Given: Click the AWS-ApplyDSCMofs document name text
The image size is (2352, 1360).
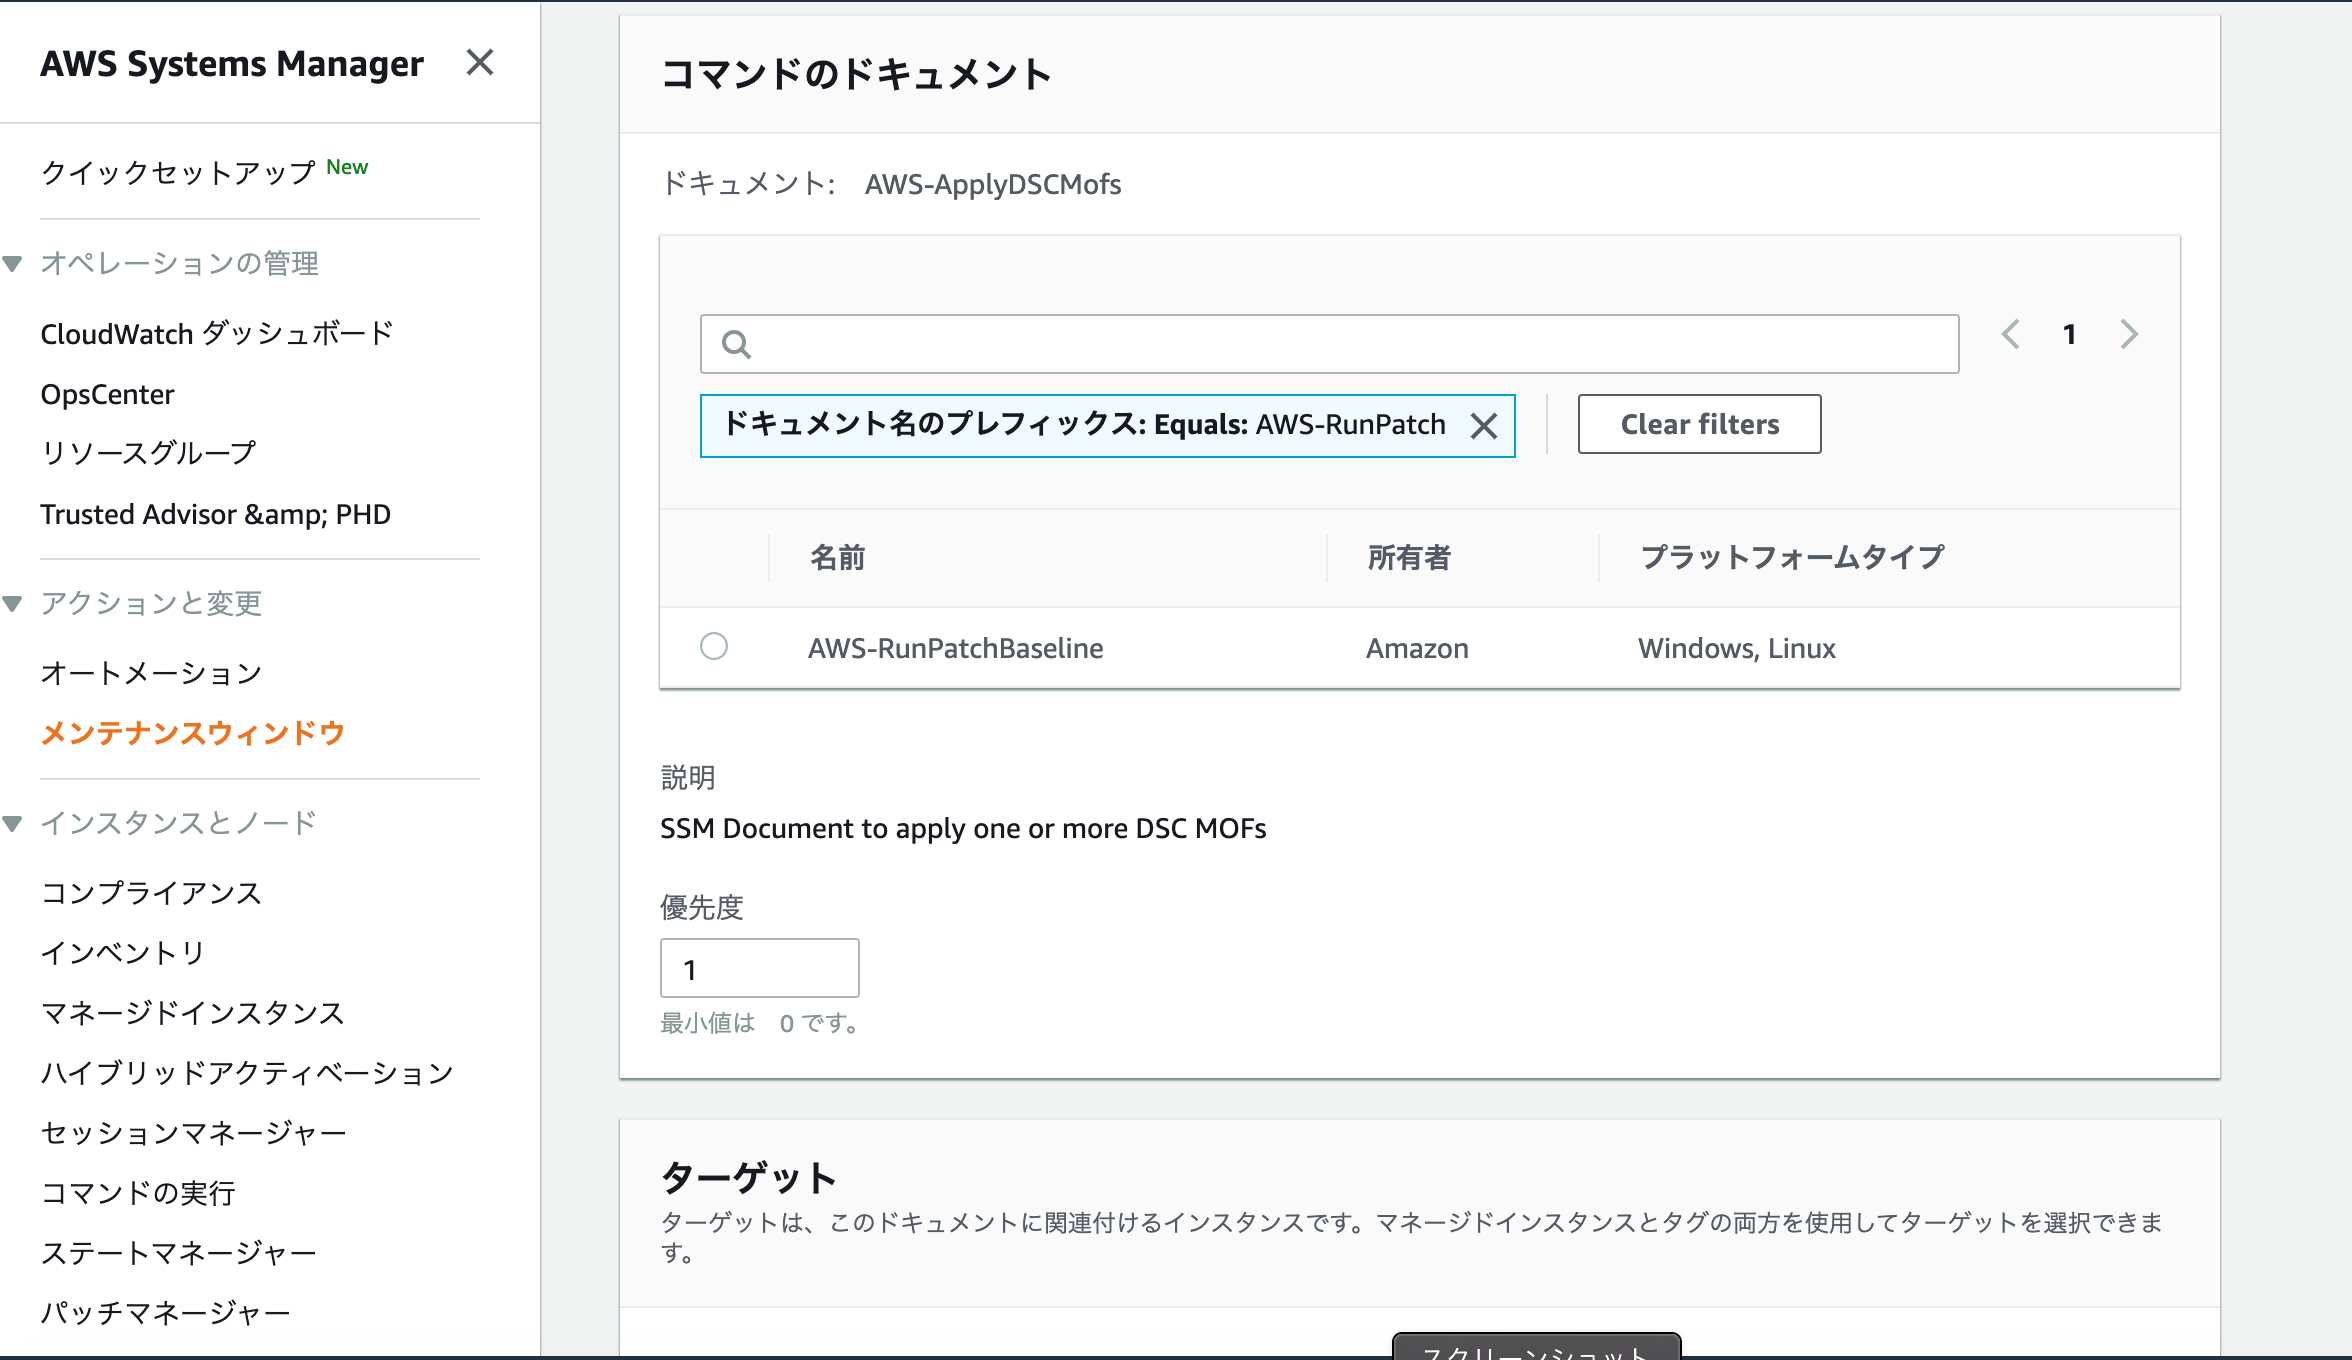Looking at the screenshot, I should (x=993, y=185).
